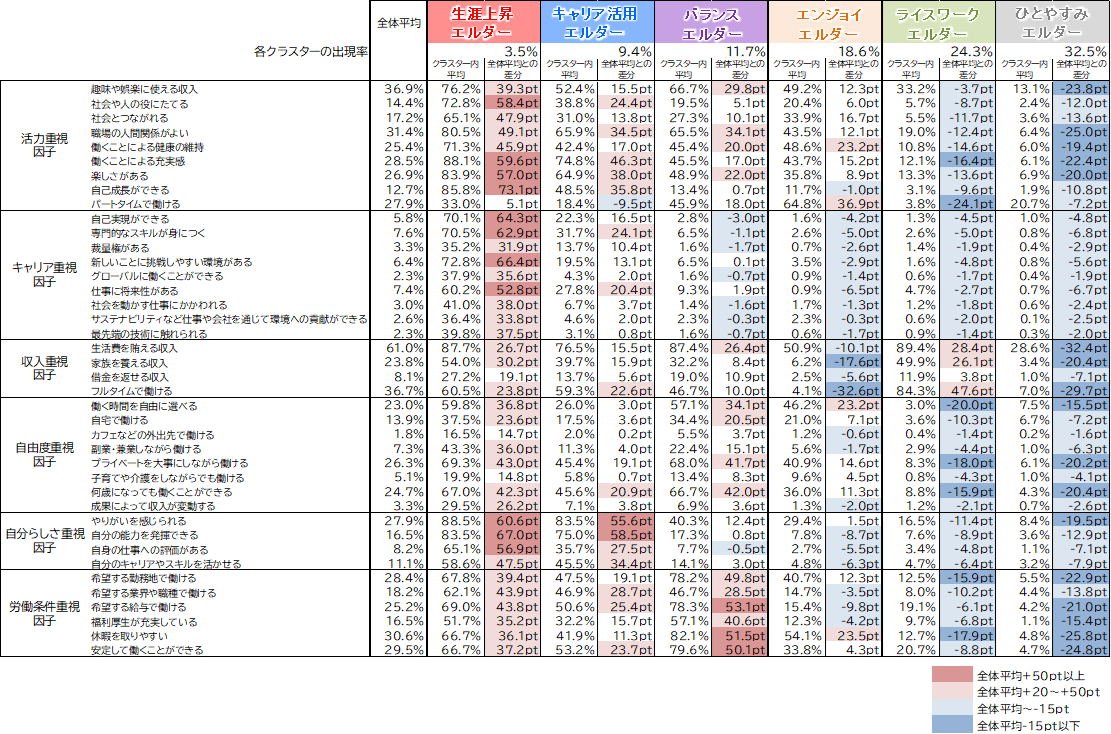Pick the light blue 全体平均~-15pt legend swatch
The image size is (1111, 734).
[952, 708]
